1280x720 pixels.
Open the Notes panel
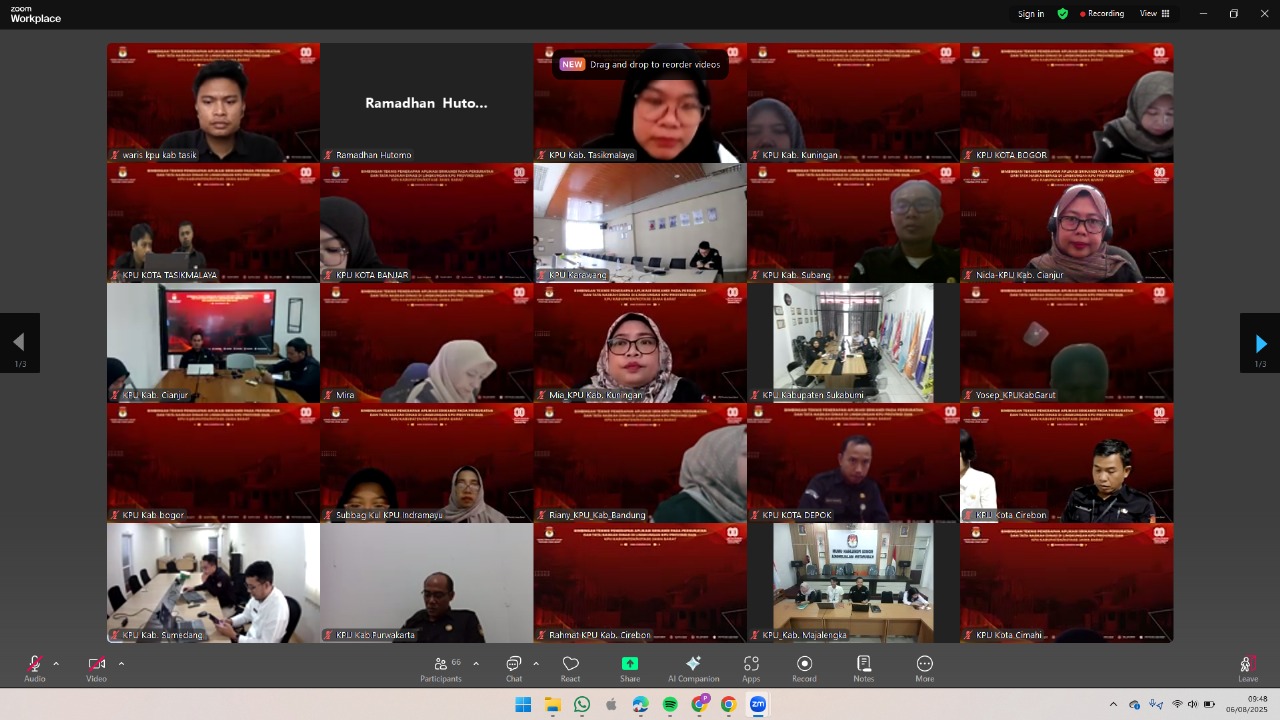[864, 668]
